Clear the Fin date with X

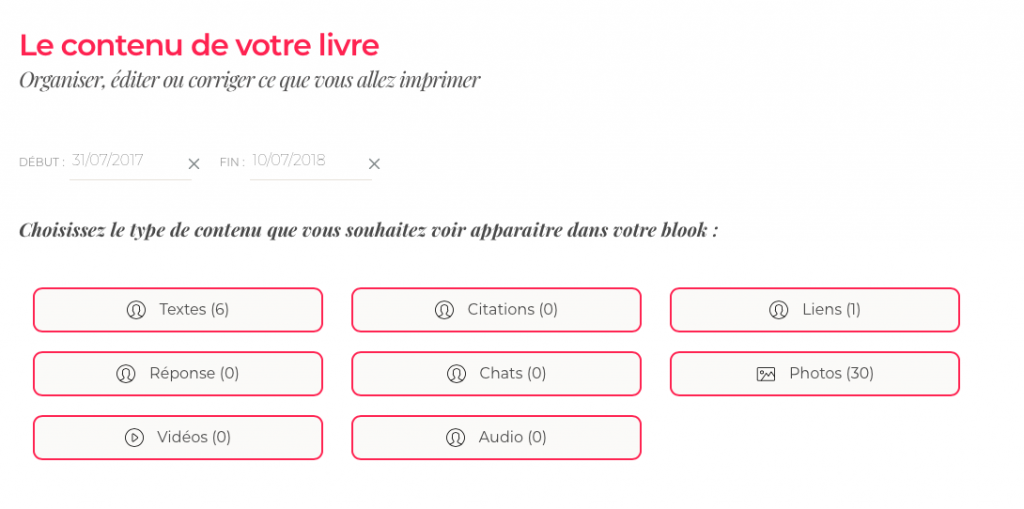point(374,164)
